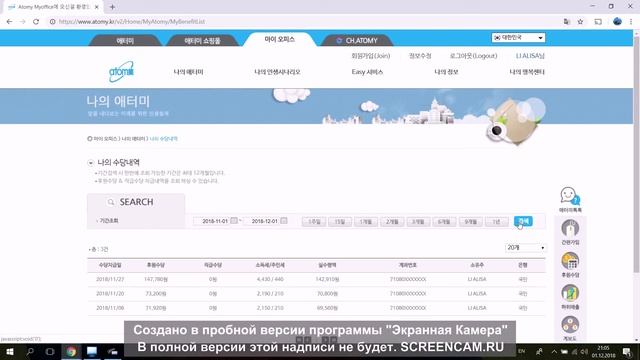Screen dimensions: 640x360
Task: Click the browser forward arrow
Action: pos(22,22)
